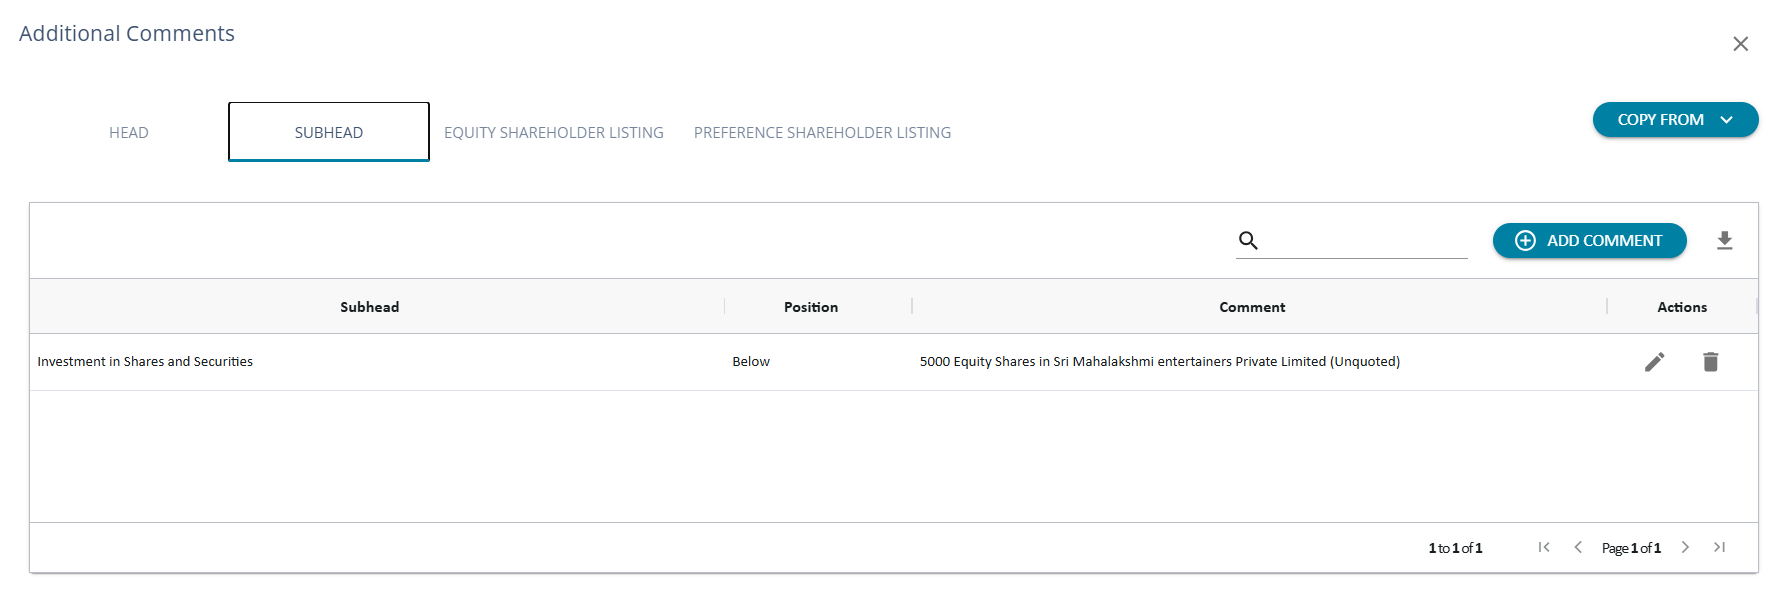The image size is (1789, 589).
Task: Click the pencil edit icon in Actions
Action: 1655,362
